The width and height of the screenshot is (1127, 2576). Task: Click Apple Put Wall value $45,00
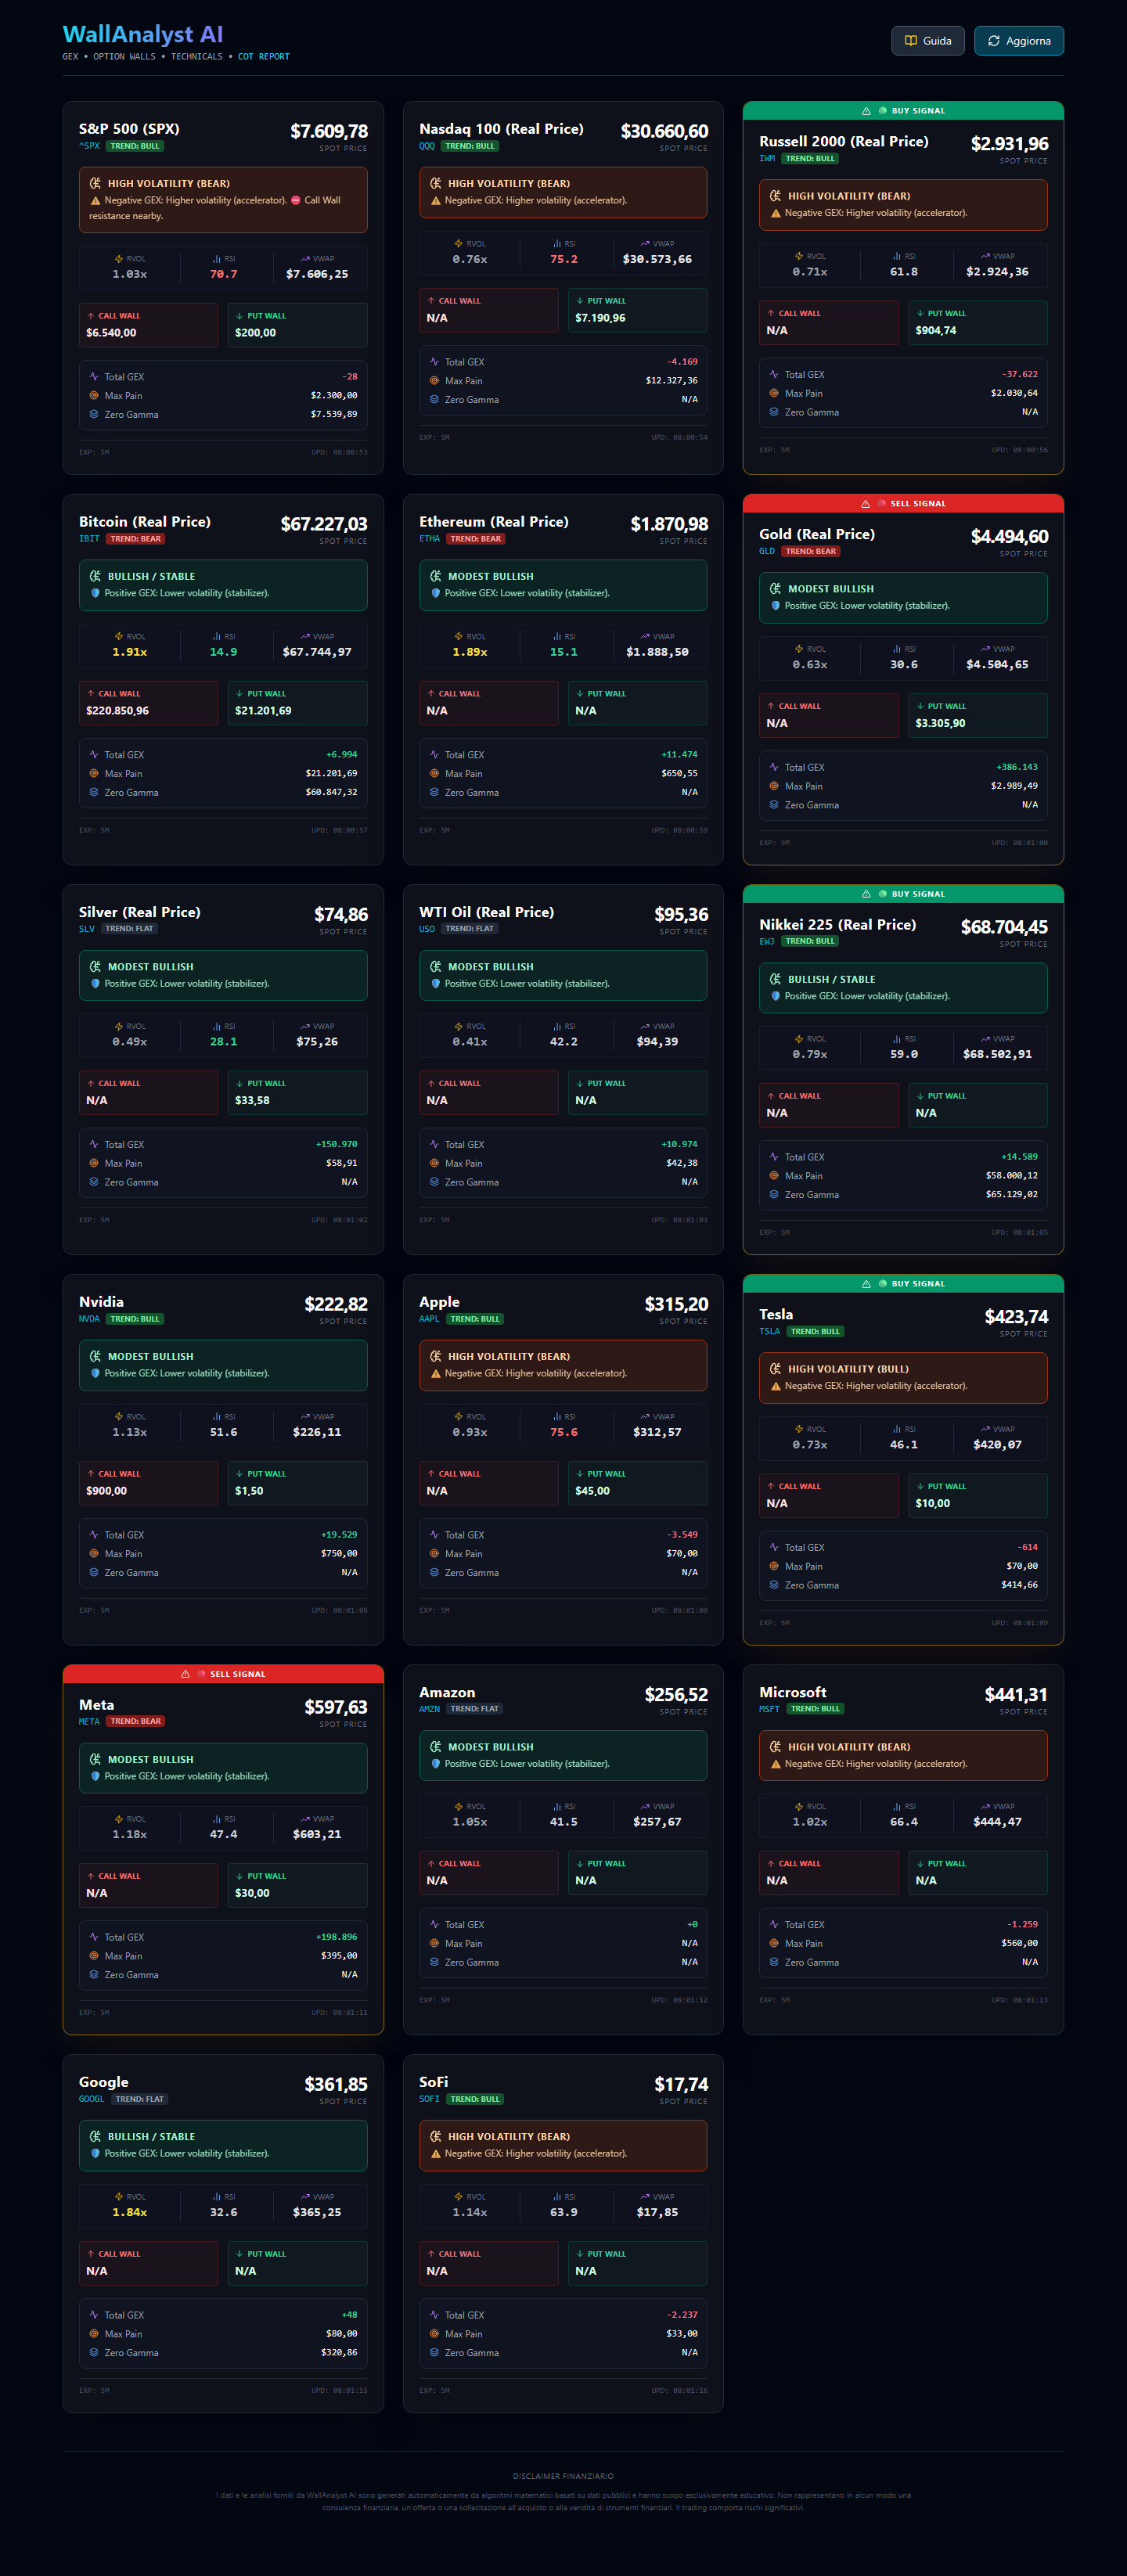[593, 1491]
